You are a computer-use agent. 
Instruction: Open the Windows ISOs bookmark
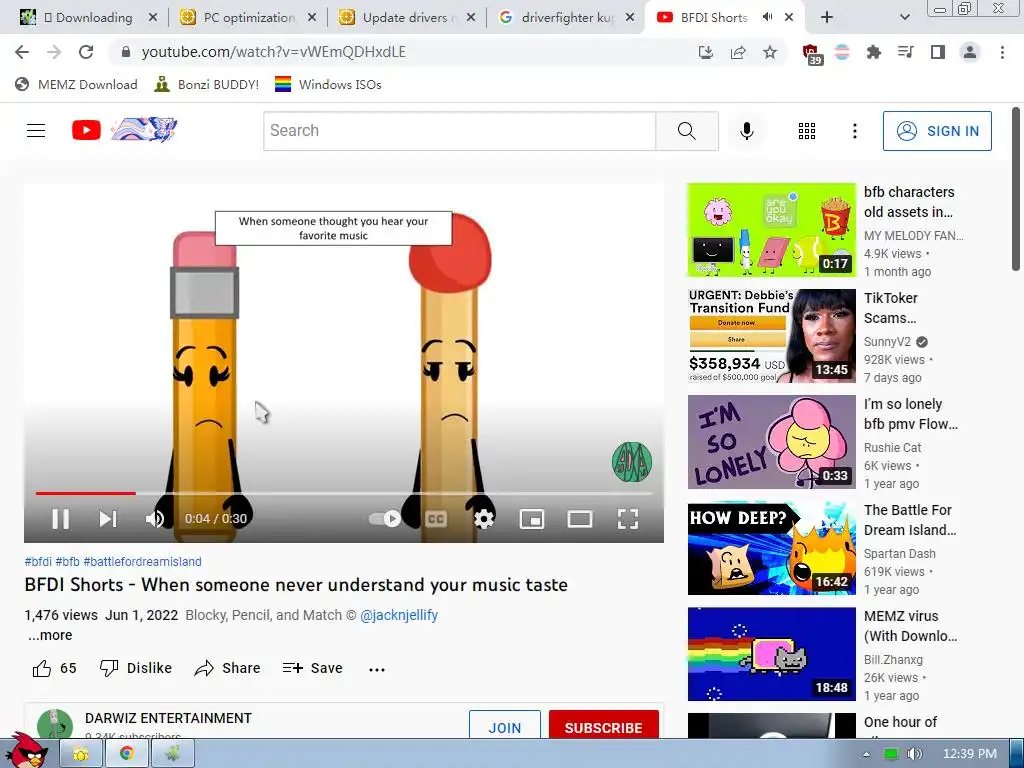point(328,84)
